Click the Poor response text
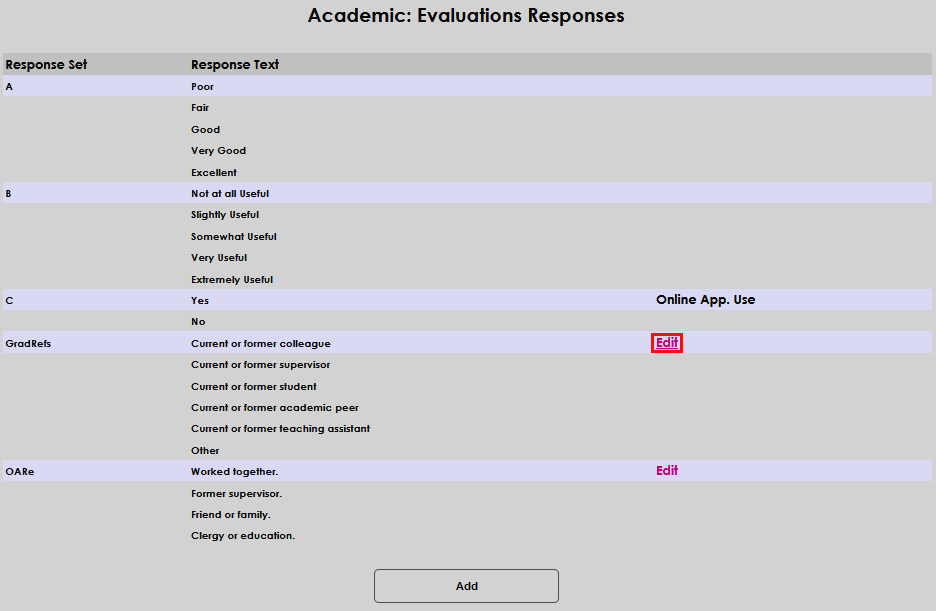Screen dimensions: 936x611 203,86
